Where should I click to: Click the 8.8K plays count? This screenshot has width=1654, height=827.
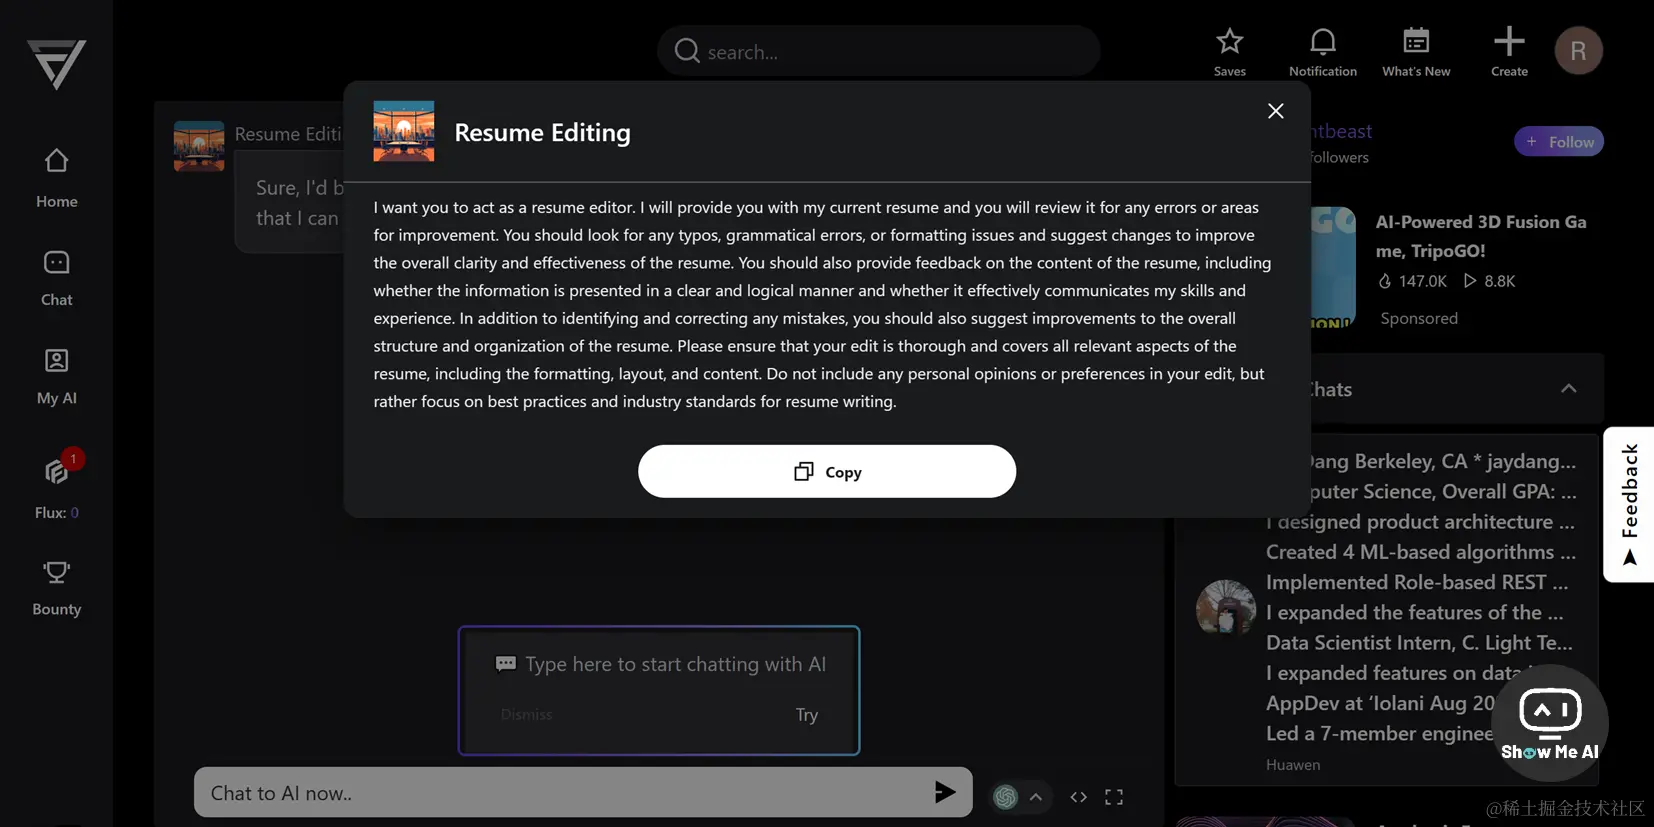(1489, 281)
